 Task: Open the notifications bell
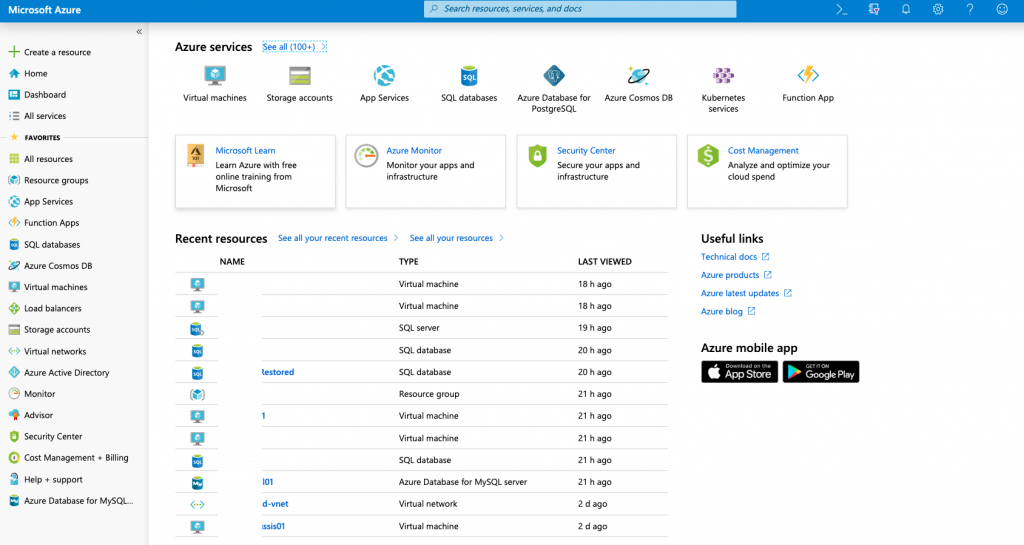tap(906, 9)
